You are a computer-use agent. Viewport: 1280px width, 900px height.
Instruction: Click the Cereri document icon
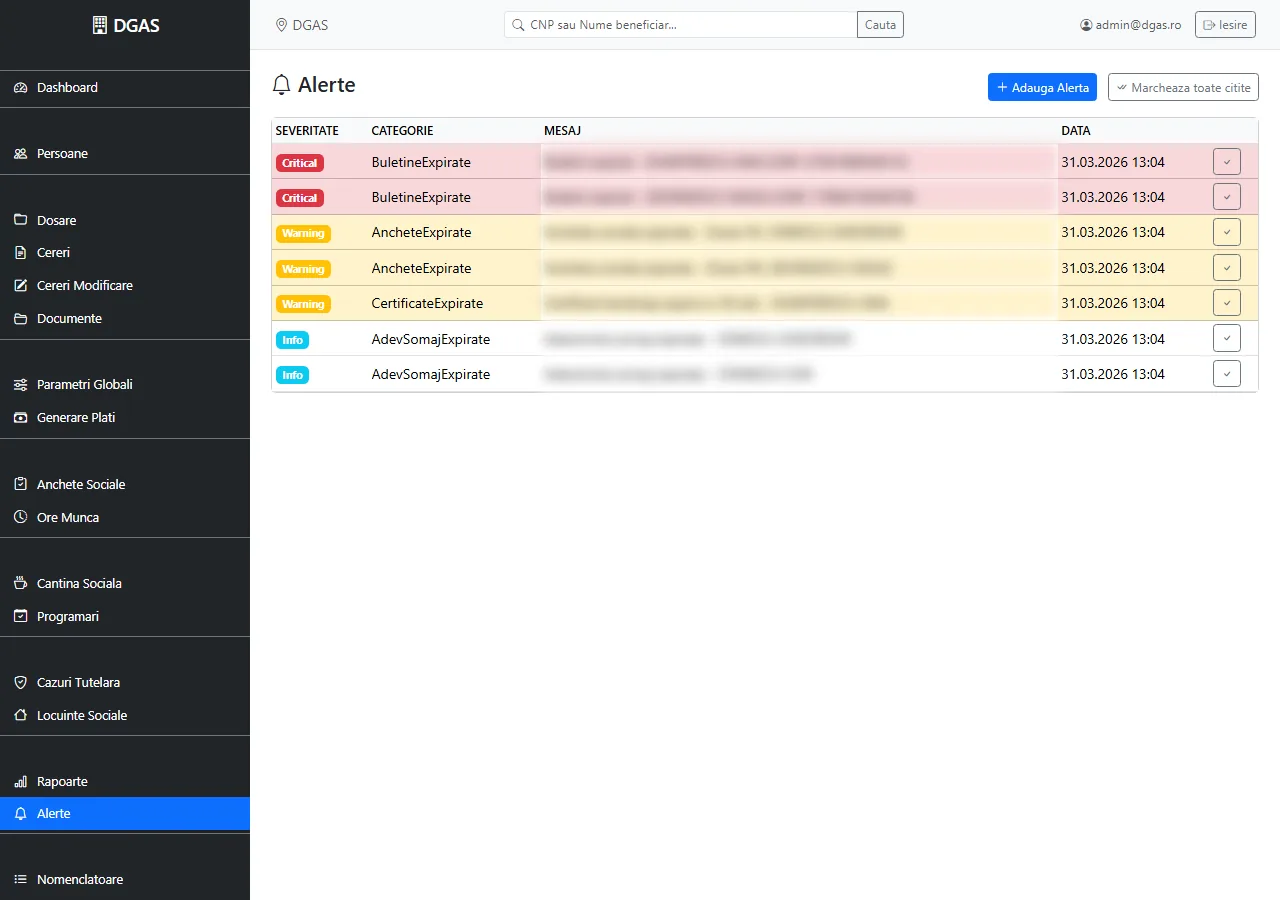click(x=20, y=253)
